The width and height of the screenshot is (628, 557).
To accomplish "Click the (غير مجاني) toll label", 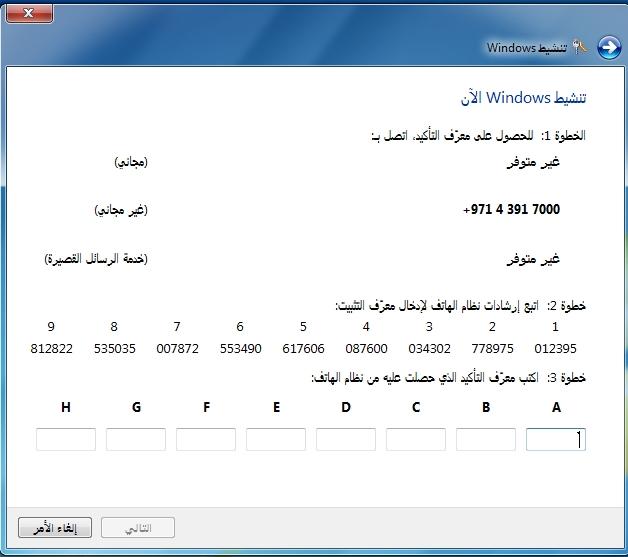I will coord(121,210).
